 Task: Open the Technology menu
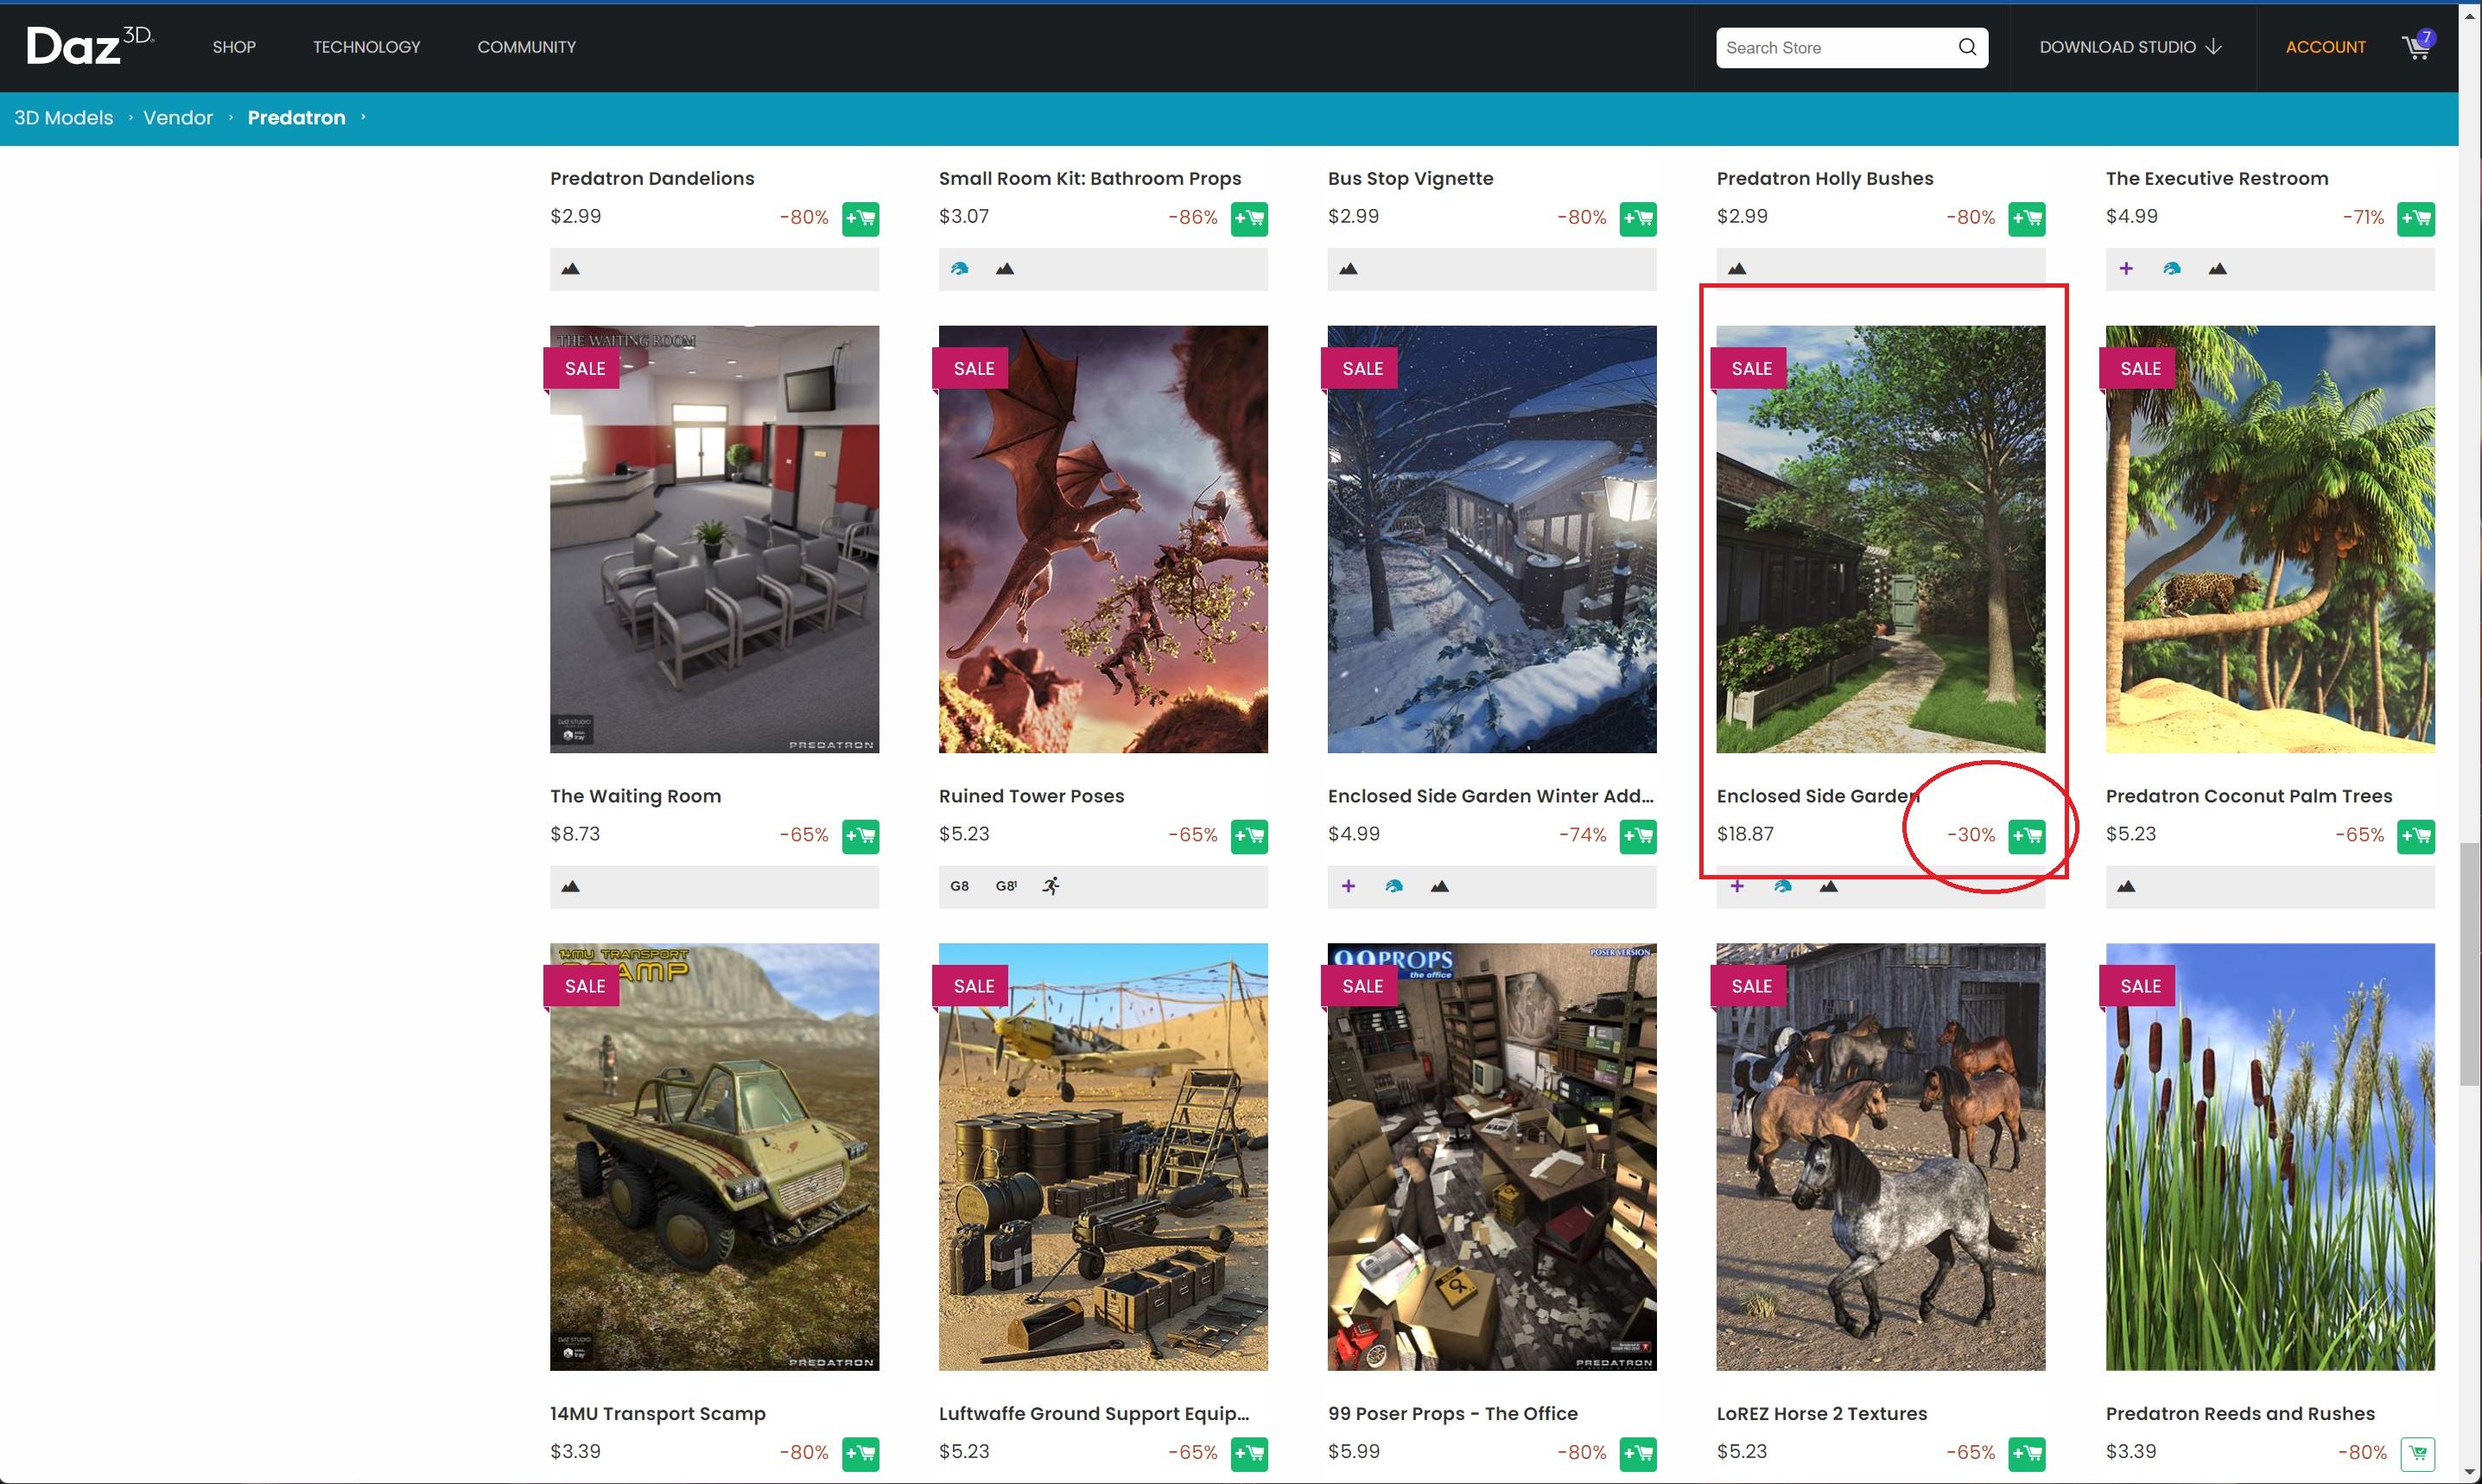(366, 47)
